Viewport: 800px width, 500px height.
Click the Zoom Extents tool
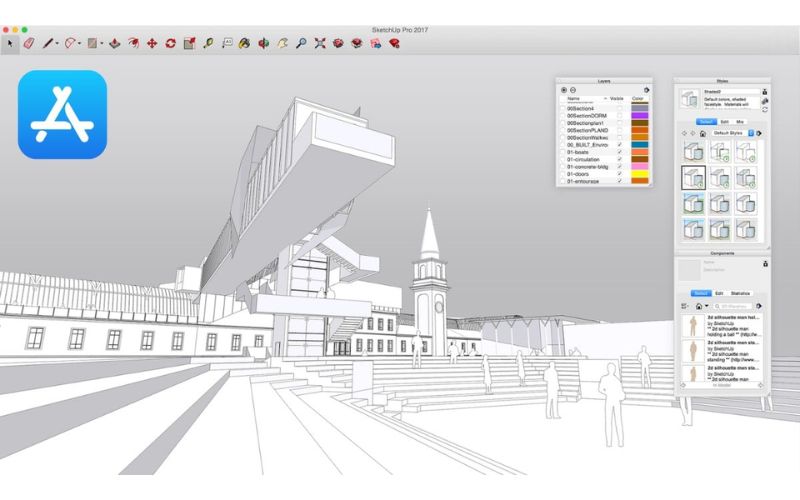point(320,44)
